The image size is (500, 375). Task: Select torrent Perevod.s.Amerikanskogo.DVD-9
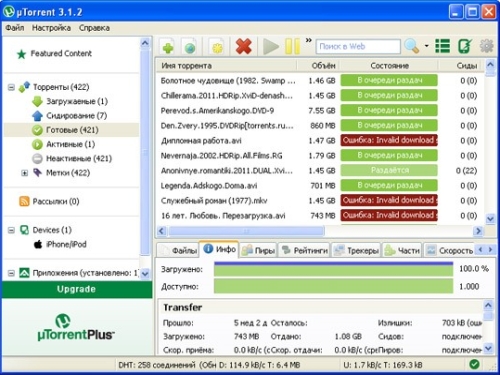[x=217, y=111]
